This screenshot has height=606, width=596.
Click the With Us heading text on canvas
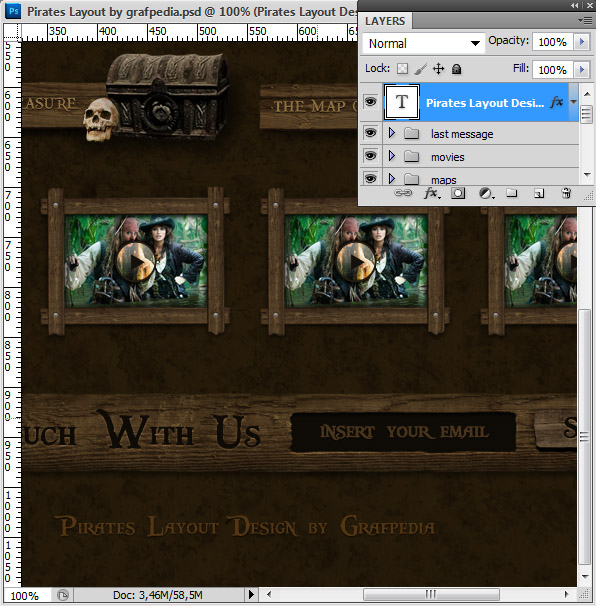coord(179,430)
